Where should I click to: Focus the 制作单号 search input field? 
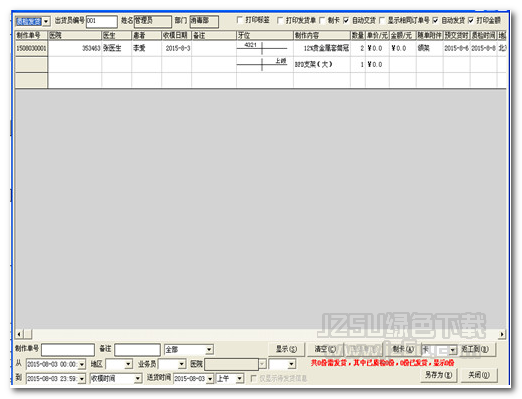click(x=68, y=350)
